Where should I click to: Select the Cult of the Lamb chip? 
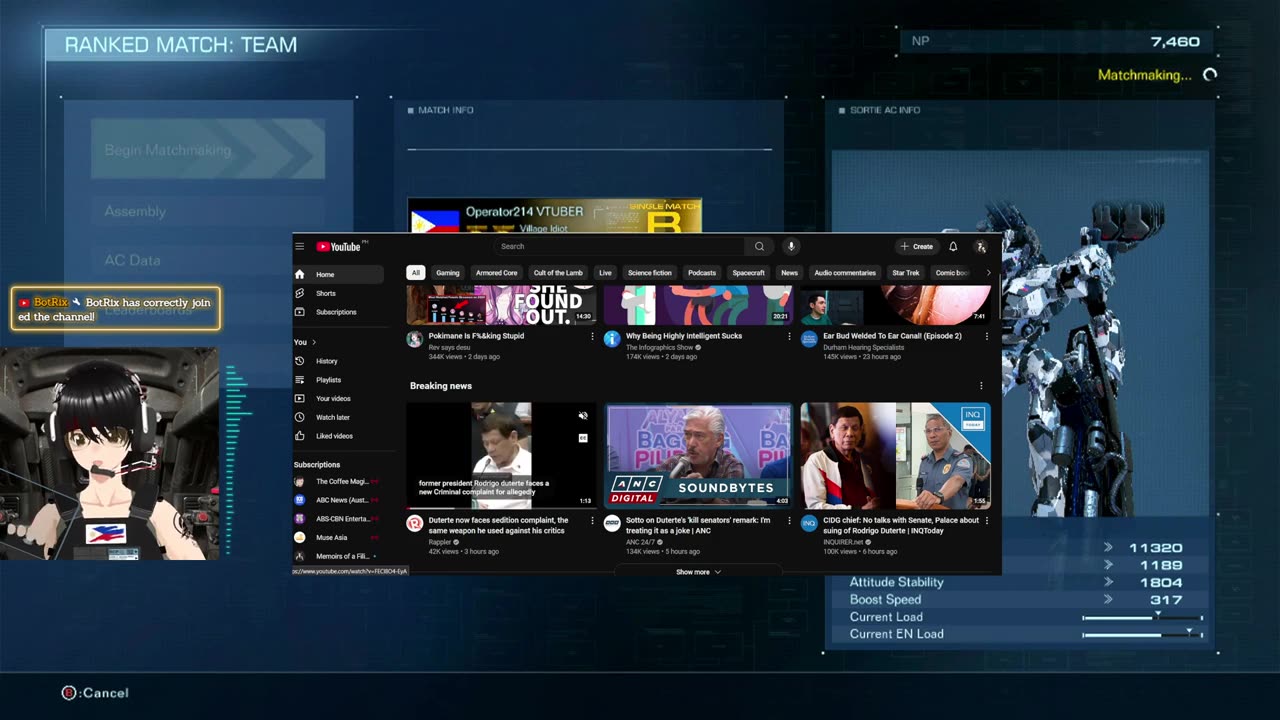558,273
